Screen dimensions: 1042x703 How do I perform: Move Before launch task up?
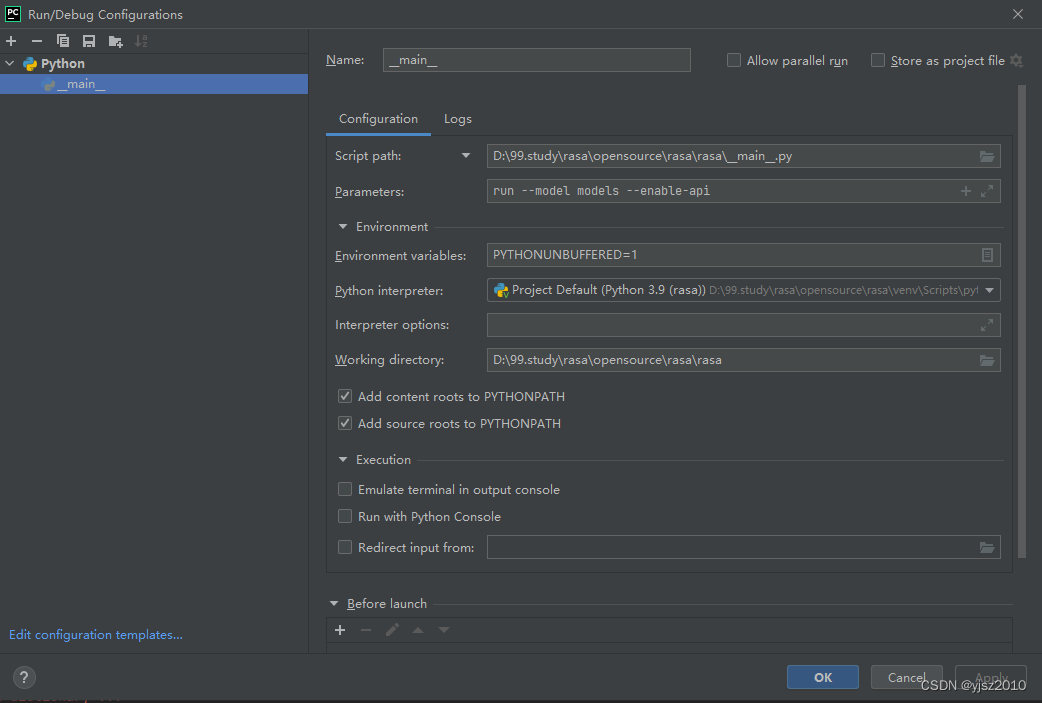click(418, 630)
